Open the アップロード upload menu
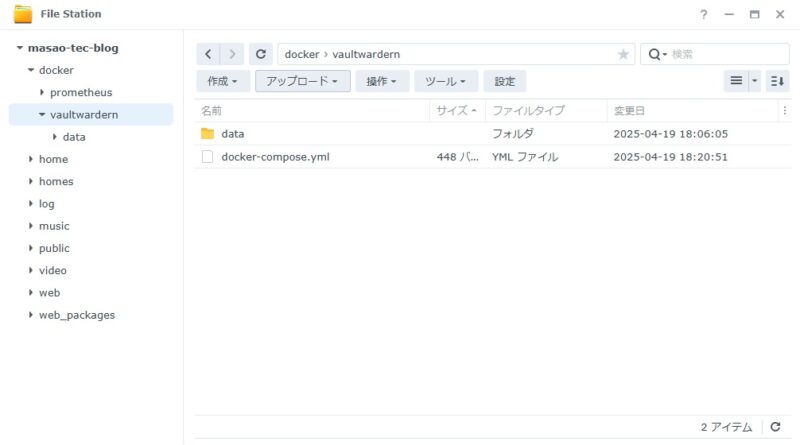800x445 pixels. (303, 81)
